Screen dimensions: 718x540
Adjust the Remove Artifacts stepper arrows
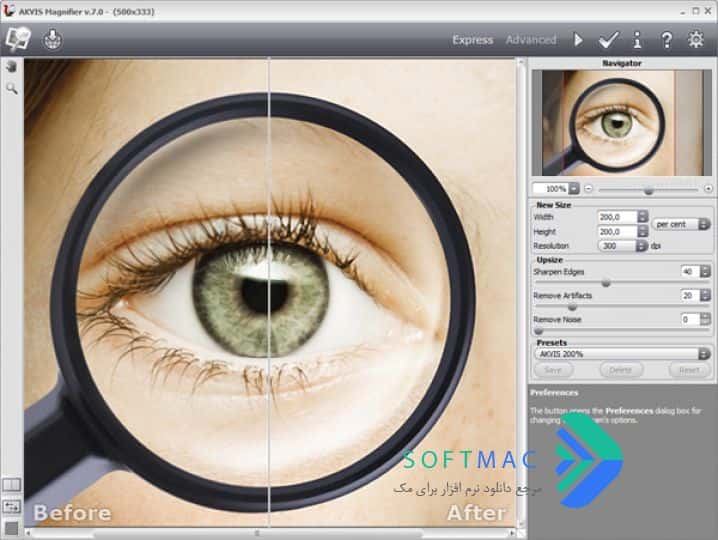[x=705, y=296]
